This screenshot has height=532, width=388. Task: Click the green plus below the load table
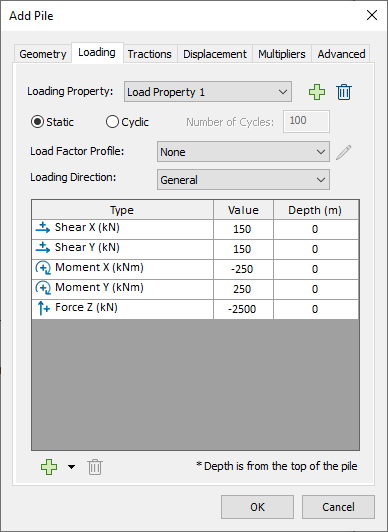tap(49, 467)
